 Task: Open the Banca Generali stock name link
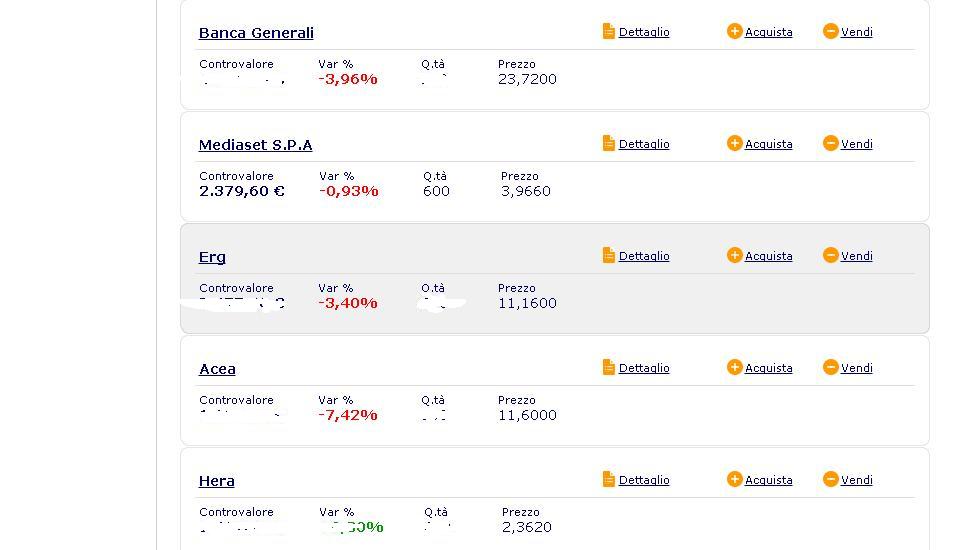(256, 33)
